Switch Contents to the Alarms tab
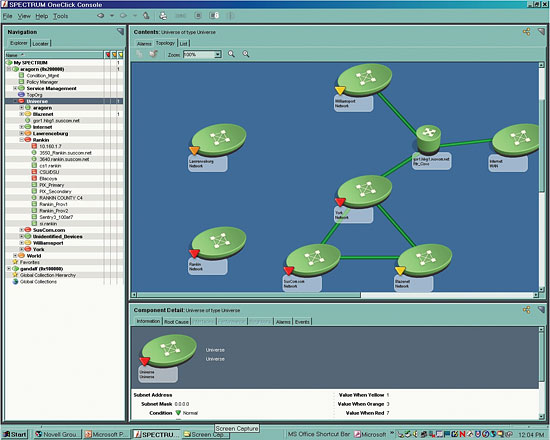This screenshot has height=440, width=550. [x=144, y=44]
